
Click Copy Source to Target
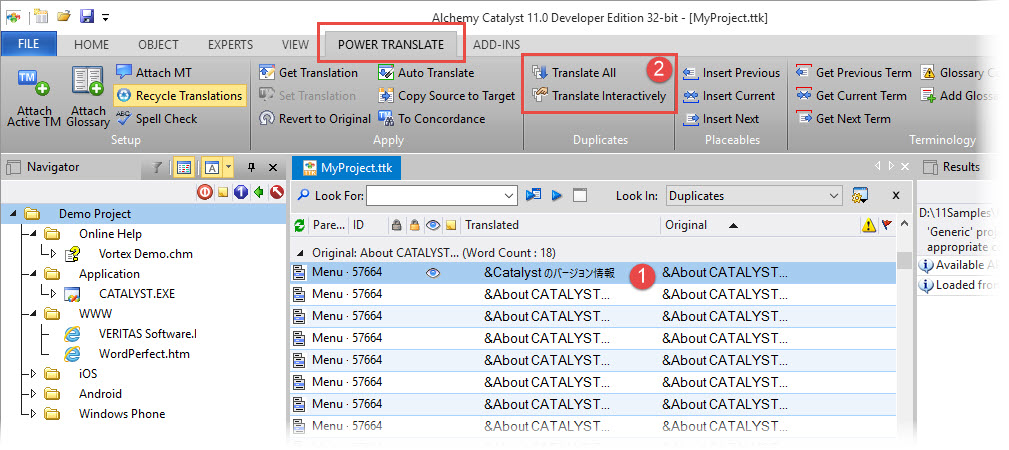click(x=447, y=96)
